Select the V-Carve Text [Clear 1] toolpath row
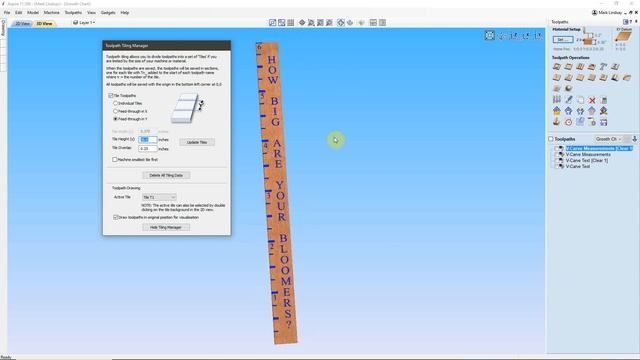640x360 pixels. point(587,160)
